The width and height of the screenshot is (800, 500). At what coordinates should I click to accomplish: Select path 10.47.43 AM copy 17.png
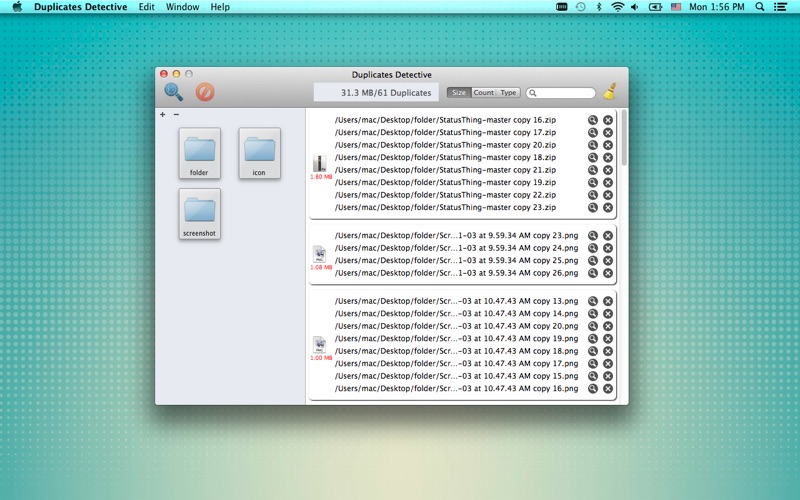[457, 363]
